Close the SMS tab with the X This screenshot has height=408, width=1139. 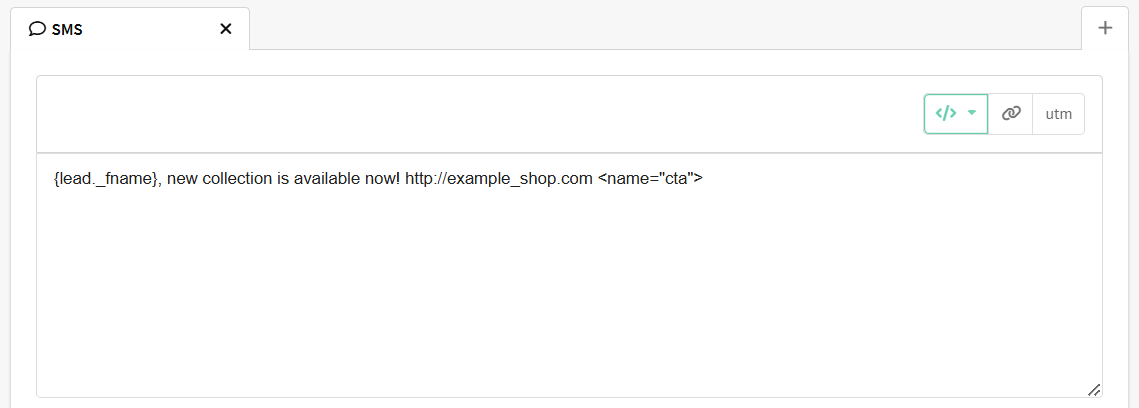point(225,29)
